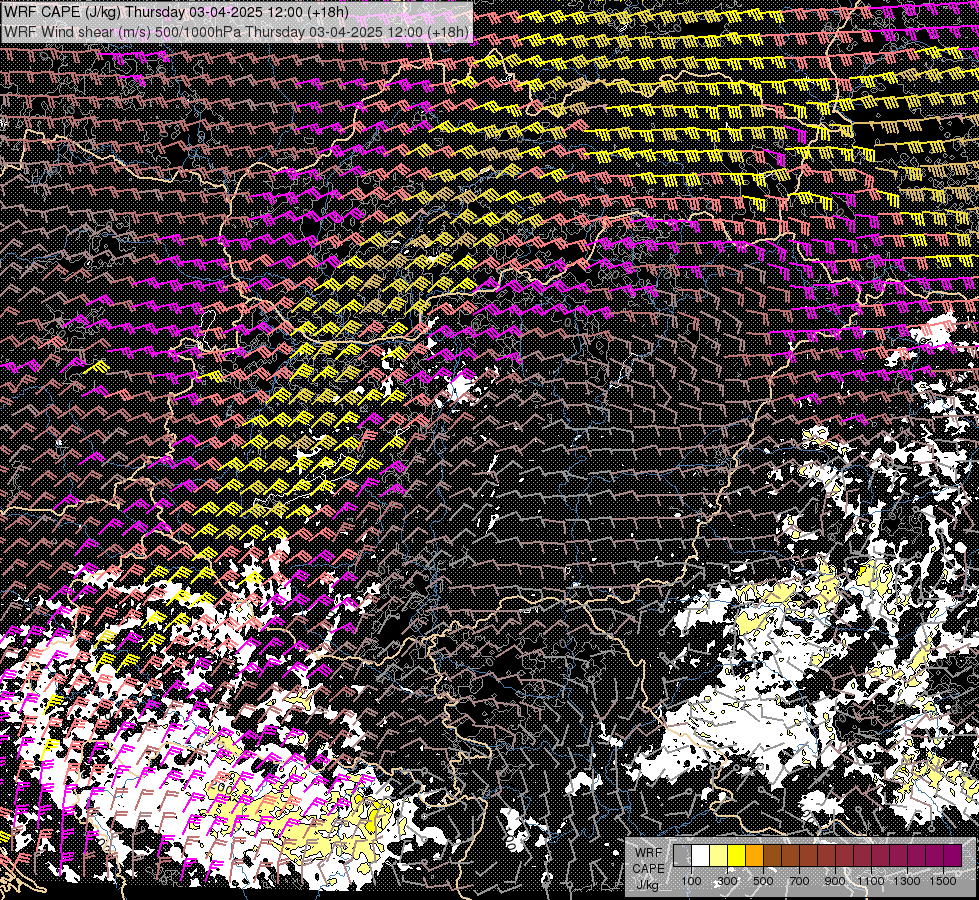Select the white swatch in the CAPE legend
Screen dimensions: 979x900
(x=701, y=855)
